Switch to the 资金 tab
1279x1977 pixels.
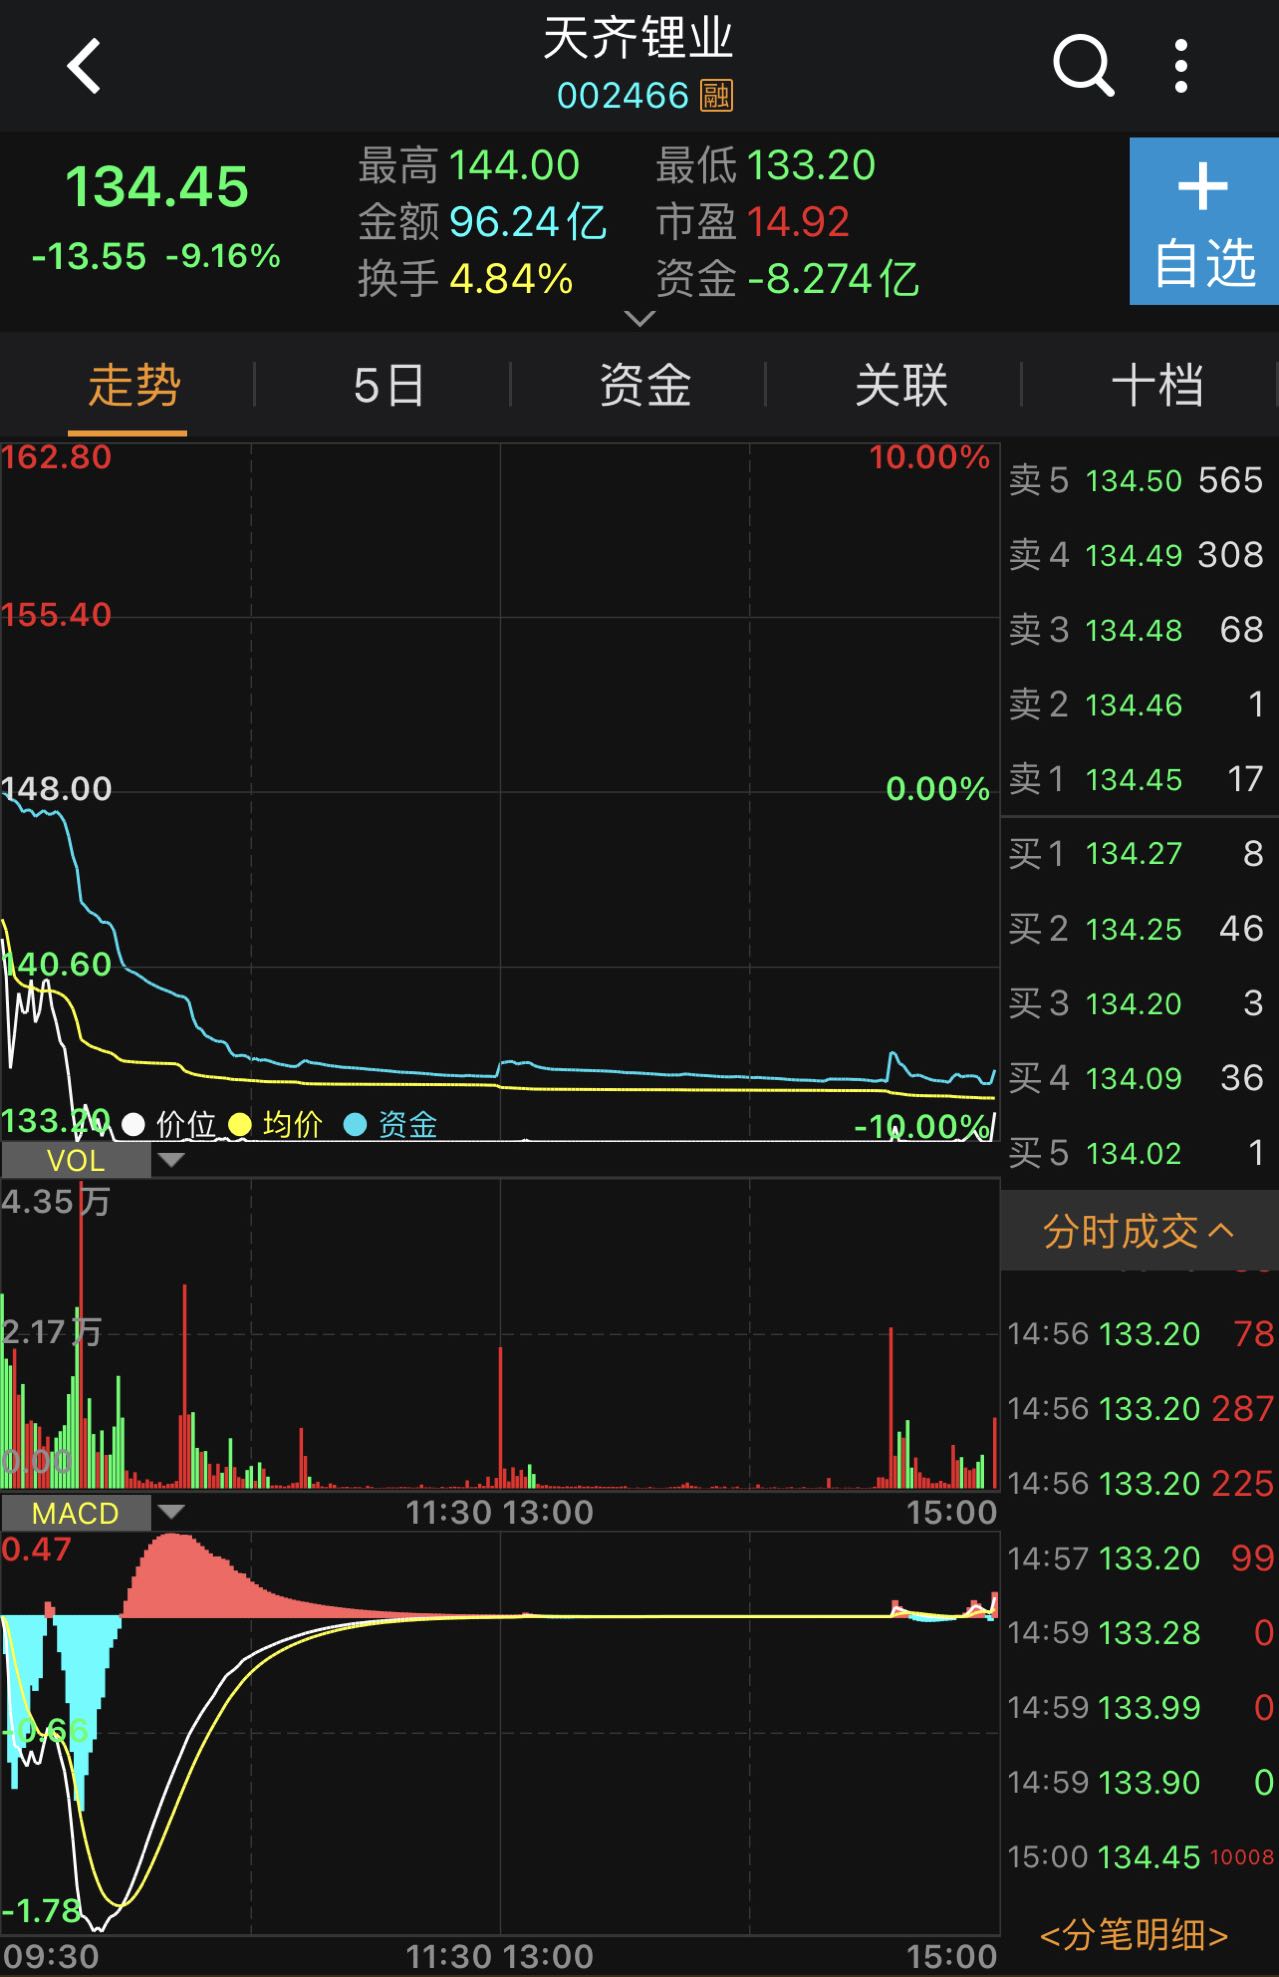click(x=644, y=386)
